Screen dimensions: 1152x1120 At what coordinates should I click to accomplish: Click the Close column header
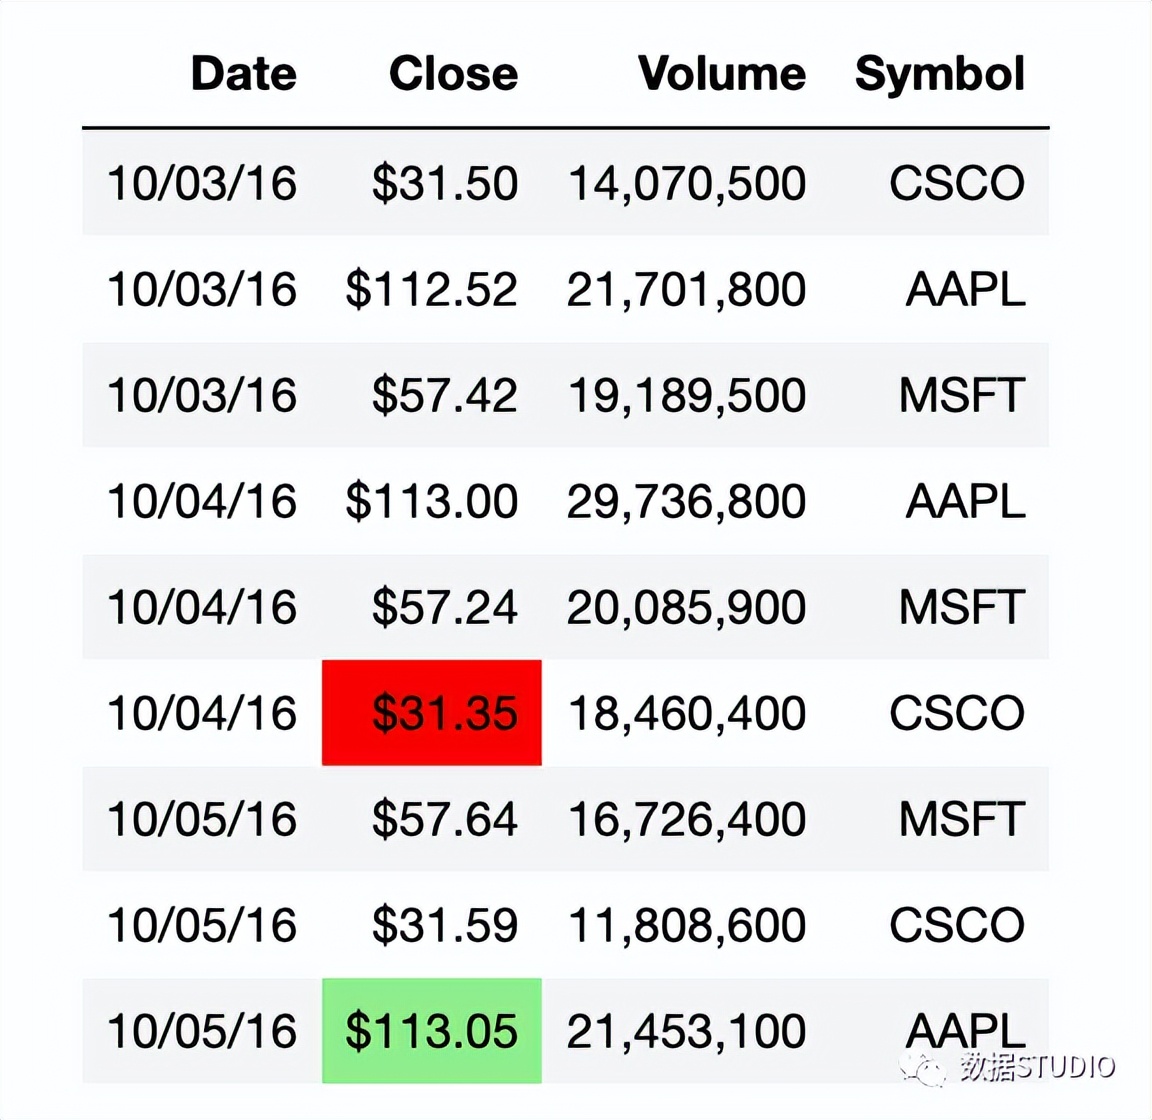point(453,74)
